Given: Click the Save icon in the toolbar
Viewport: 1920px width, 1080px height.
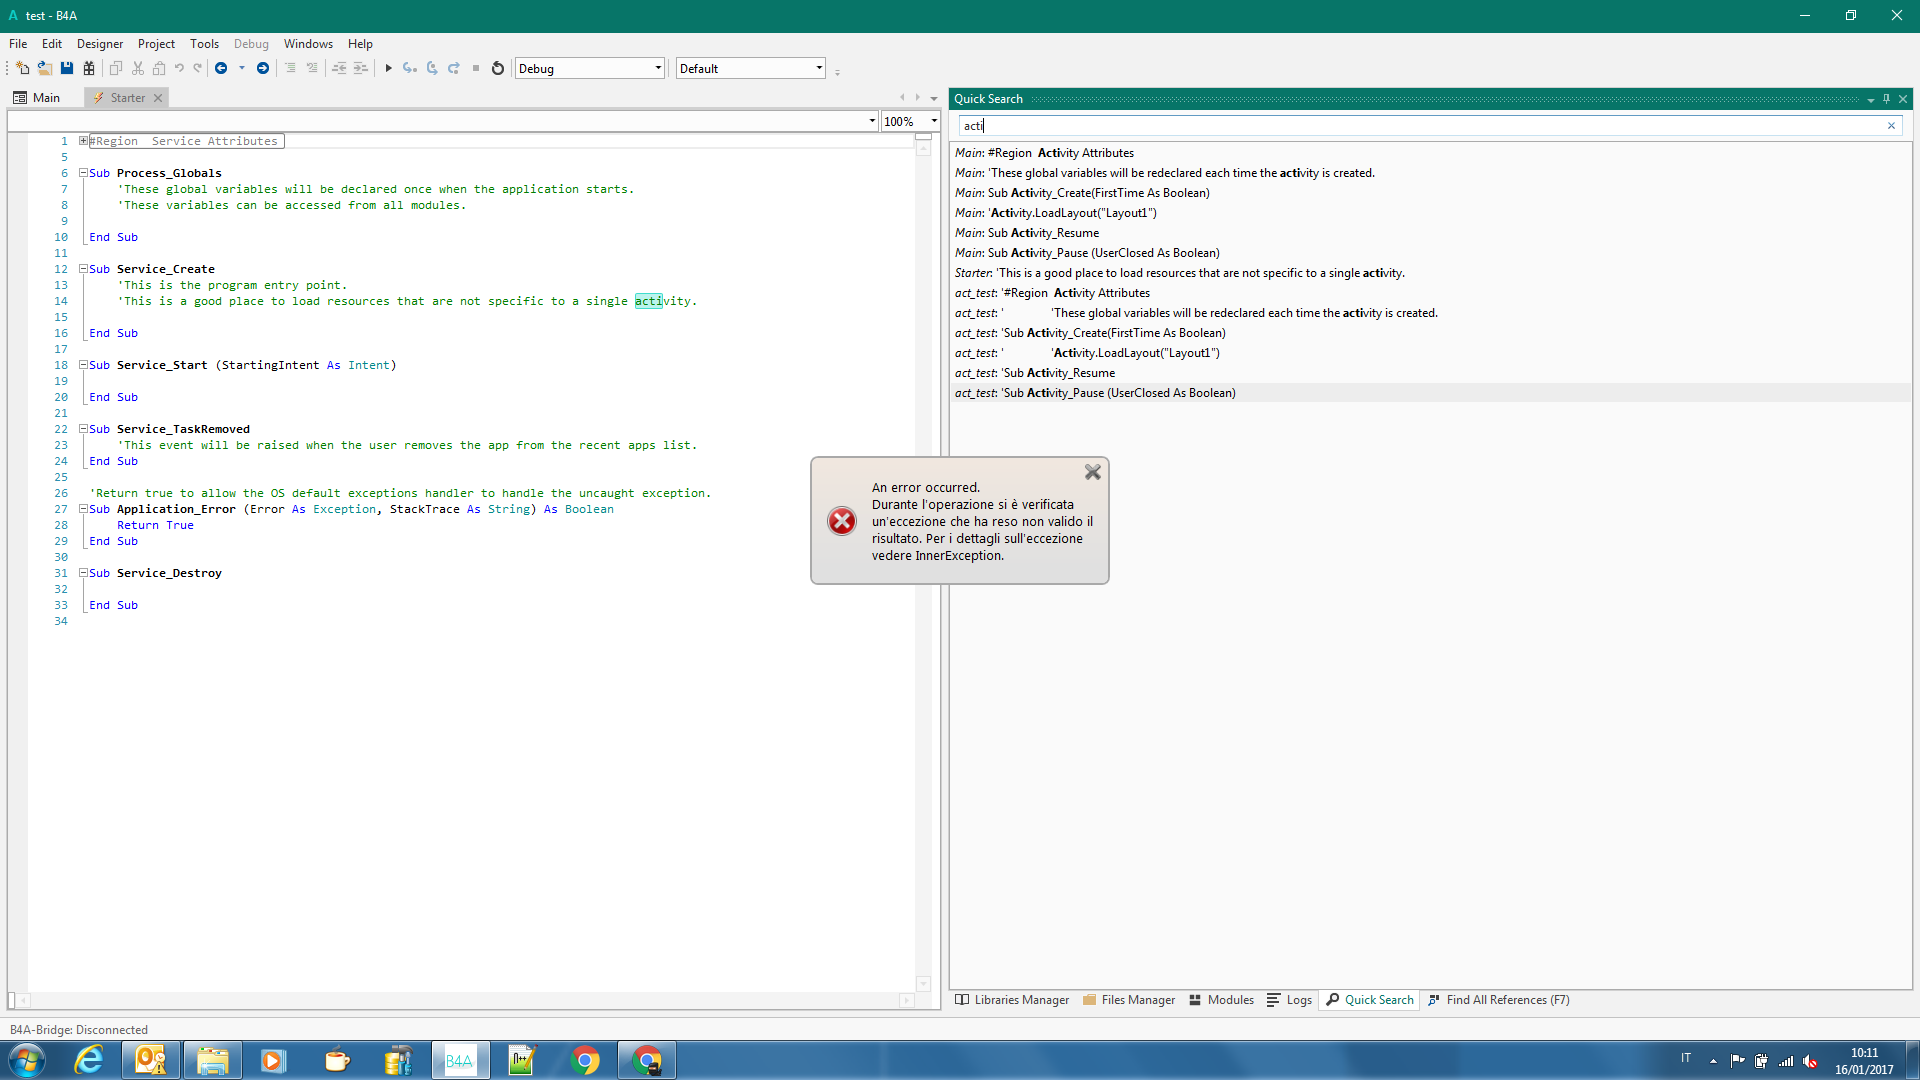Looking at the screenshot, I should click(67, 68).
